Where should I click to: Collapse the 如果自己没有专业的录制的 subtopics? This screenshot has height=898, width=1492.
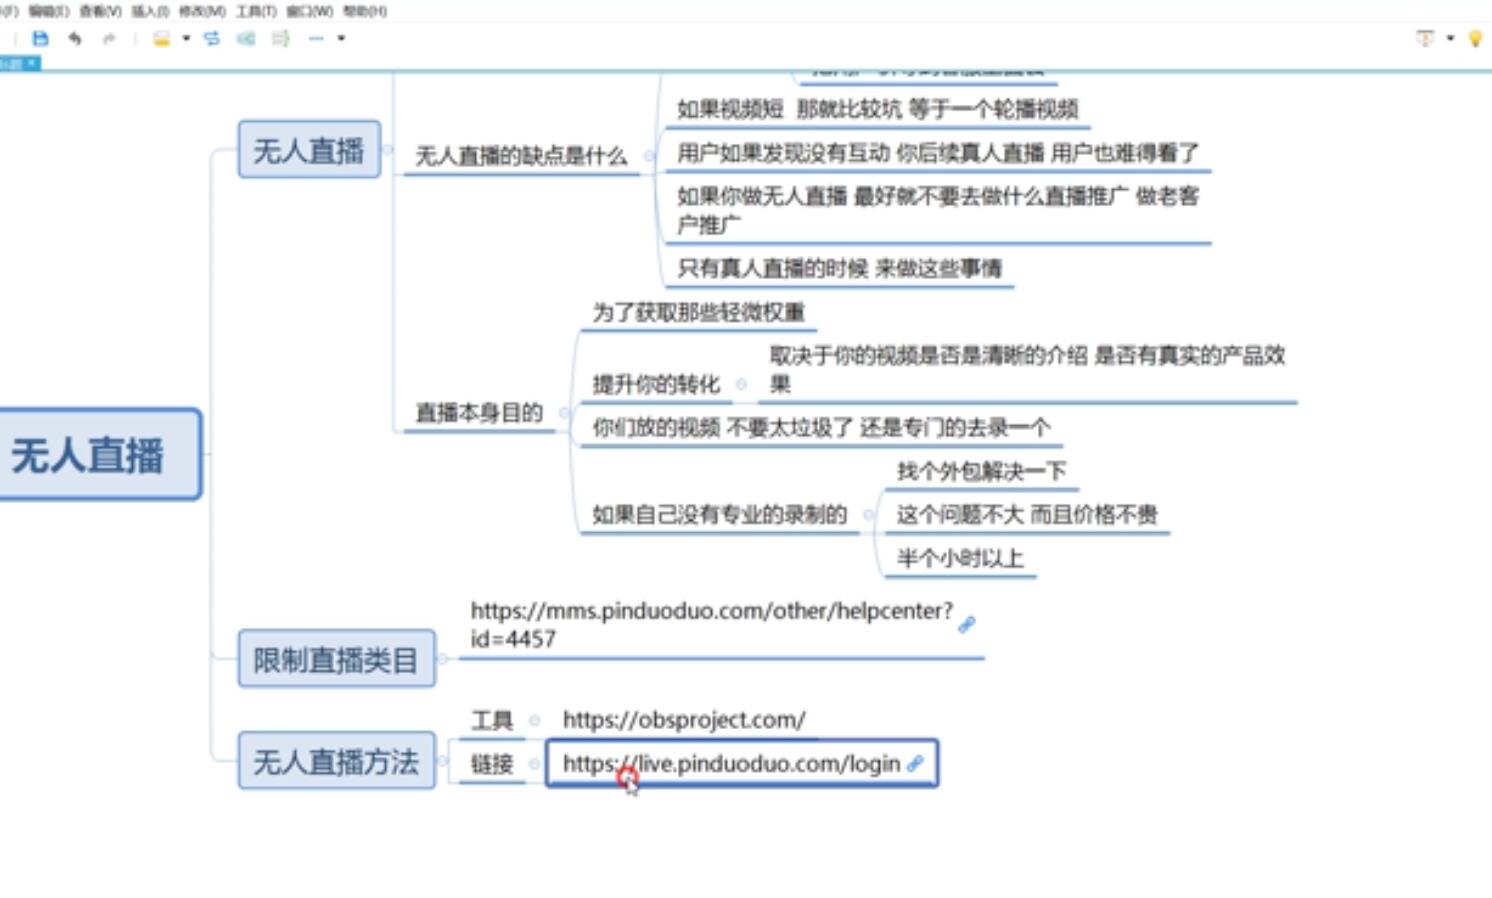pyautogui.click(x=868, y=515)
